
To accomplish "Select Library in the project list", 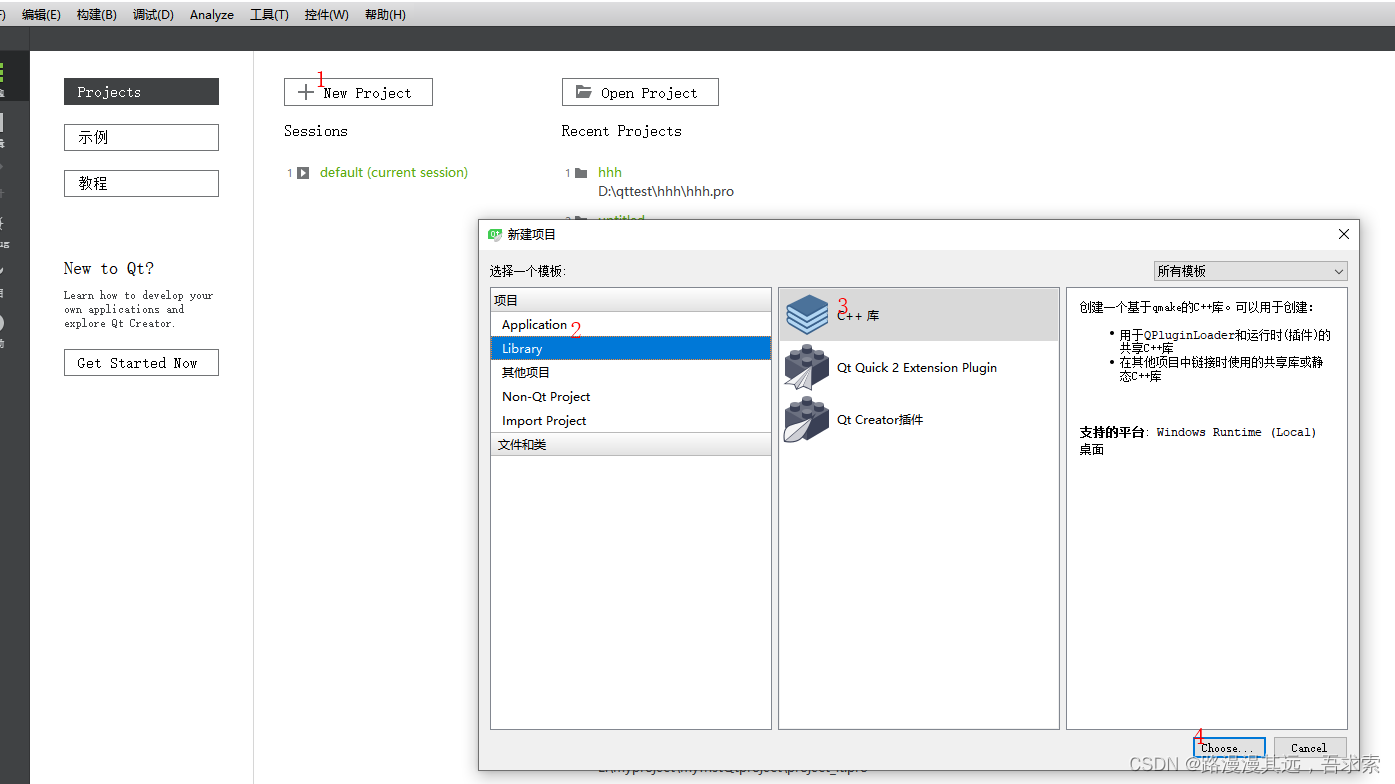I will tap(630, 349).
